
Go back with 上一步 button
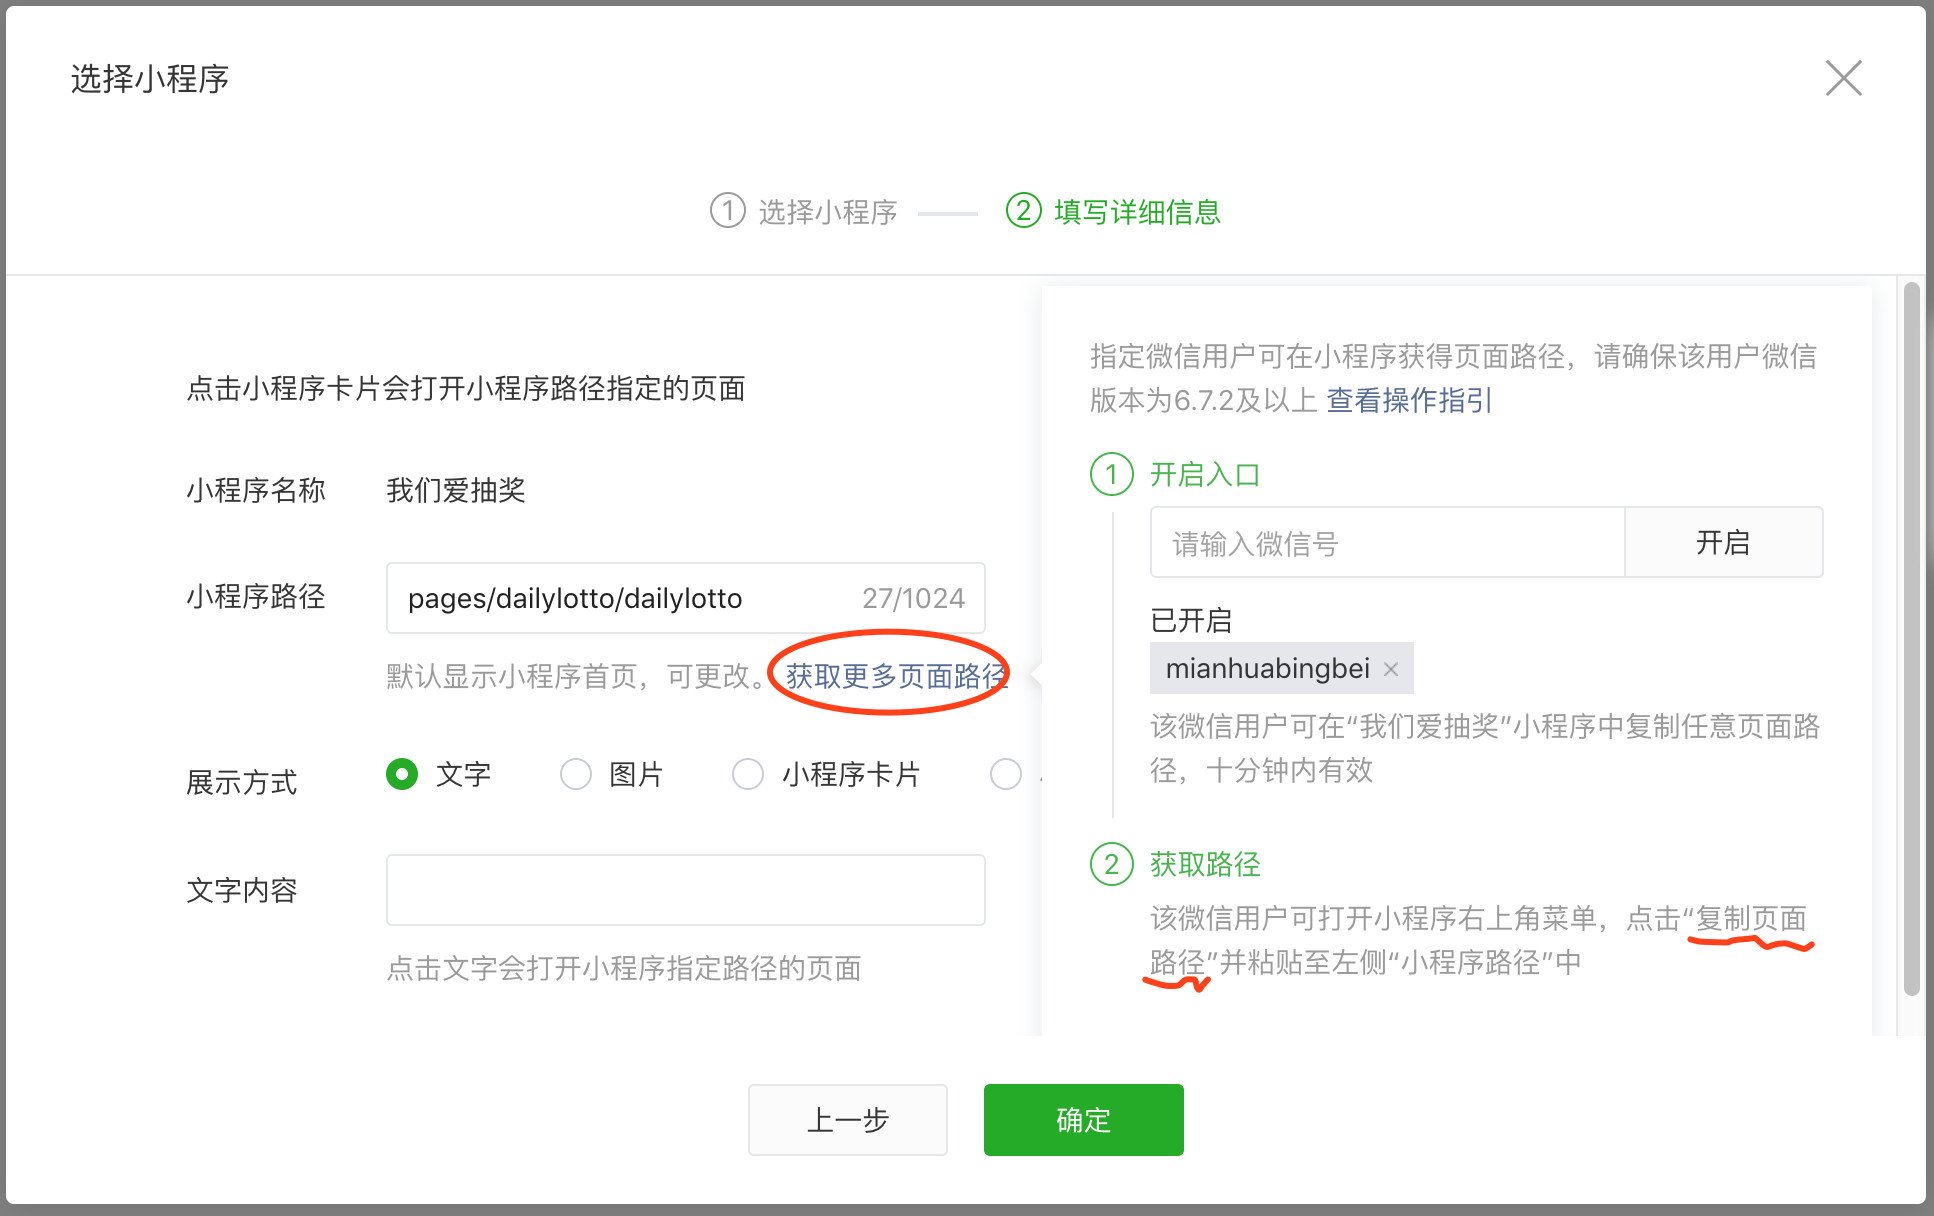pos(847,1120)
